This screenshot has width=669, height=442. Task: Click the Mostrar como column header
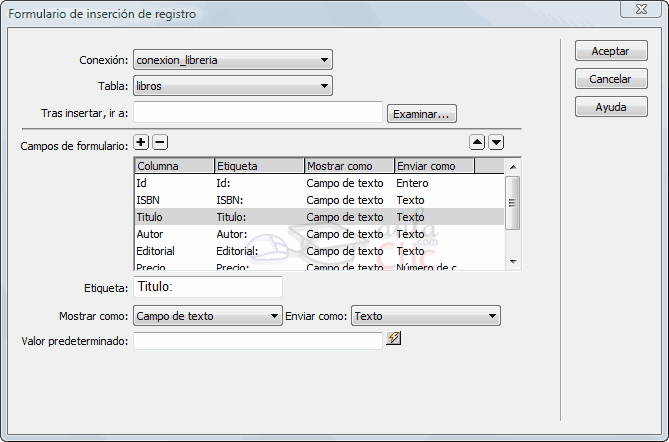(x=349, y=166)
